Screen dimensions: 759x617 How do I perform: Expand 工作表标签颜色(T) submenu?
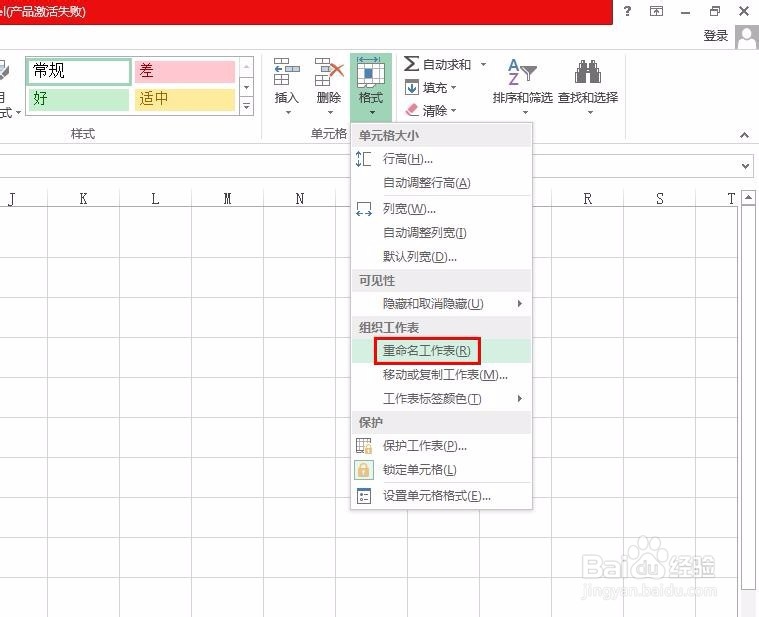pos(441,398)
